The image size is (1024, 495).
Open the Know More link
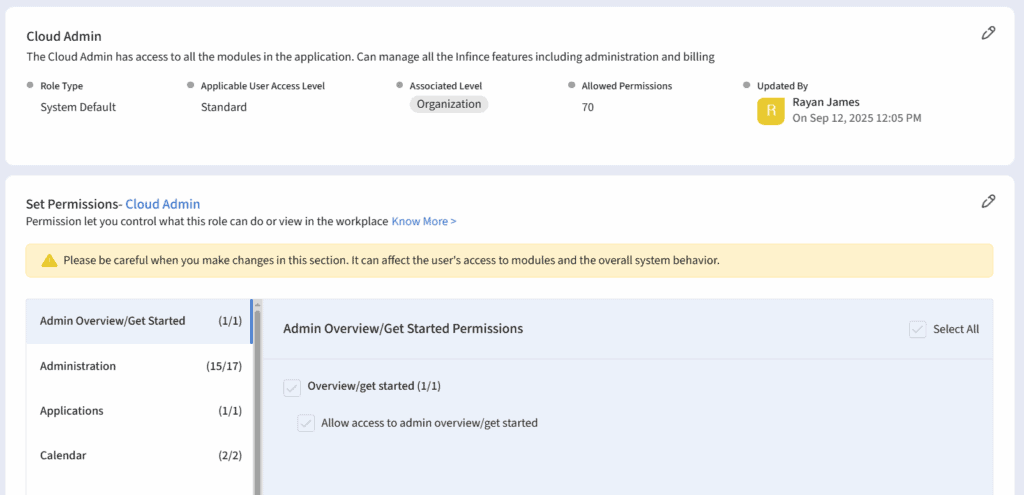point(423,221)
